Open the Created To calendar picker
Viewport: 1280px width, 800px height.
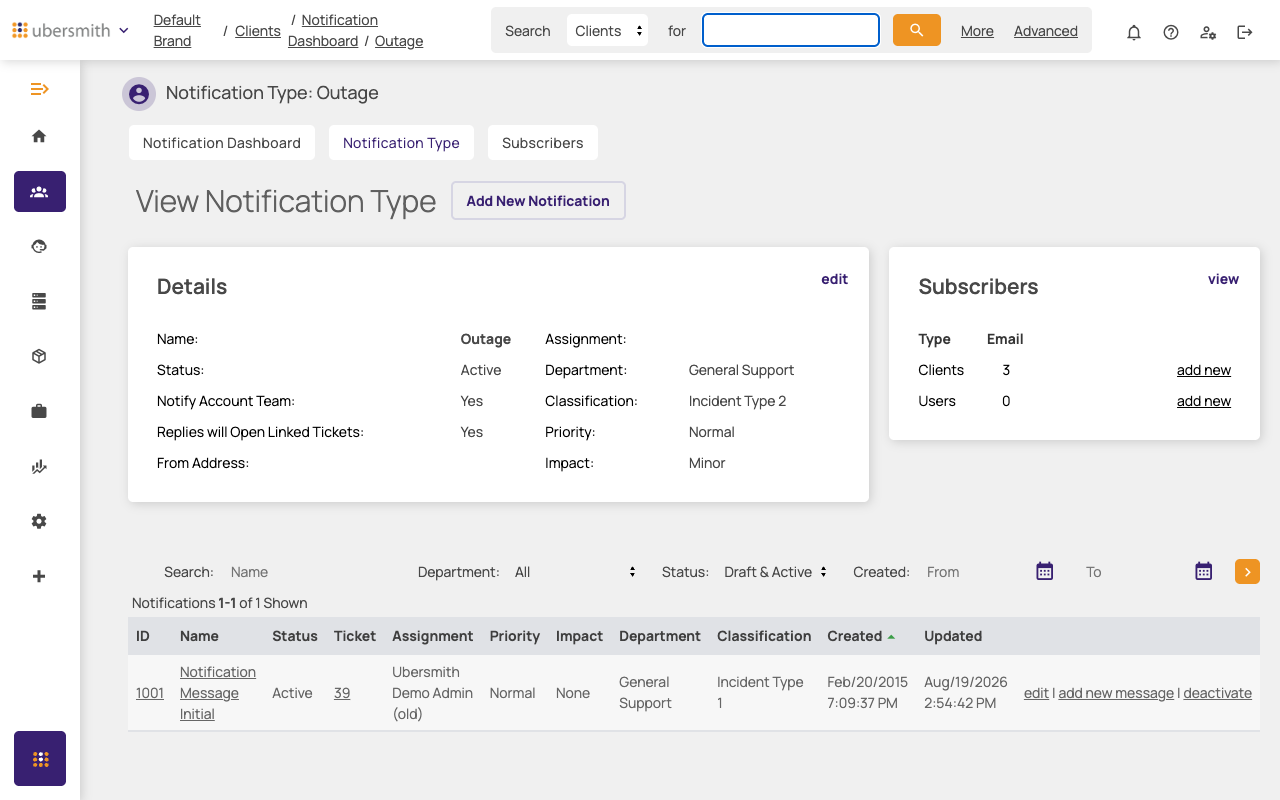pyautogui.click(x=1204, y=571)
